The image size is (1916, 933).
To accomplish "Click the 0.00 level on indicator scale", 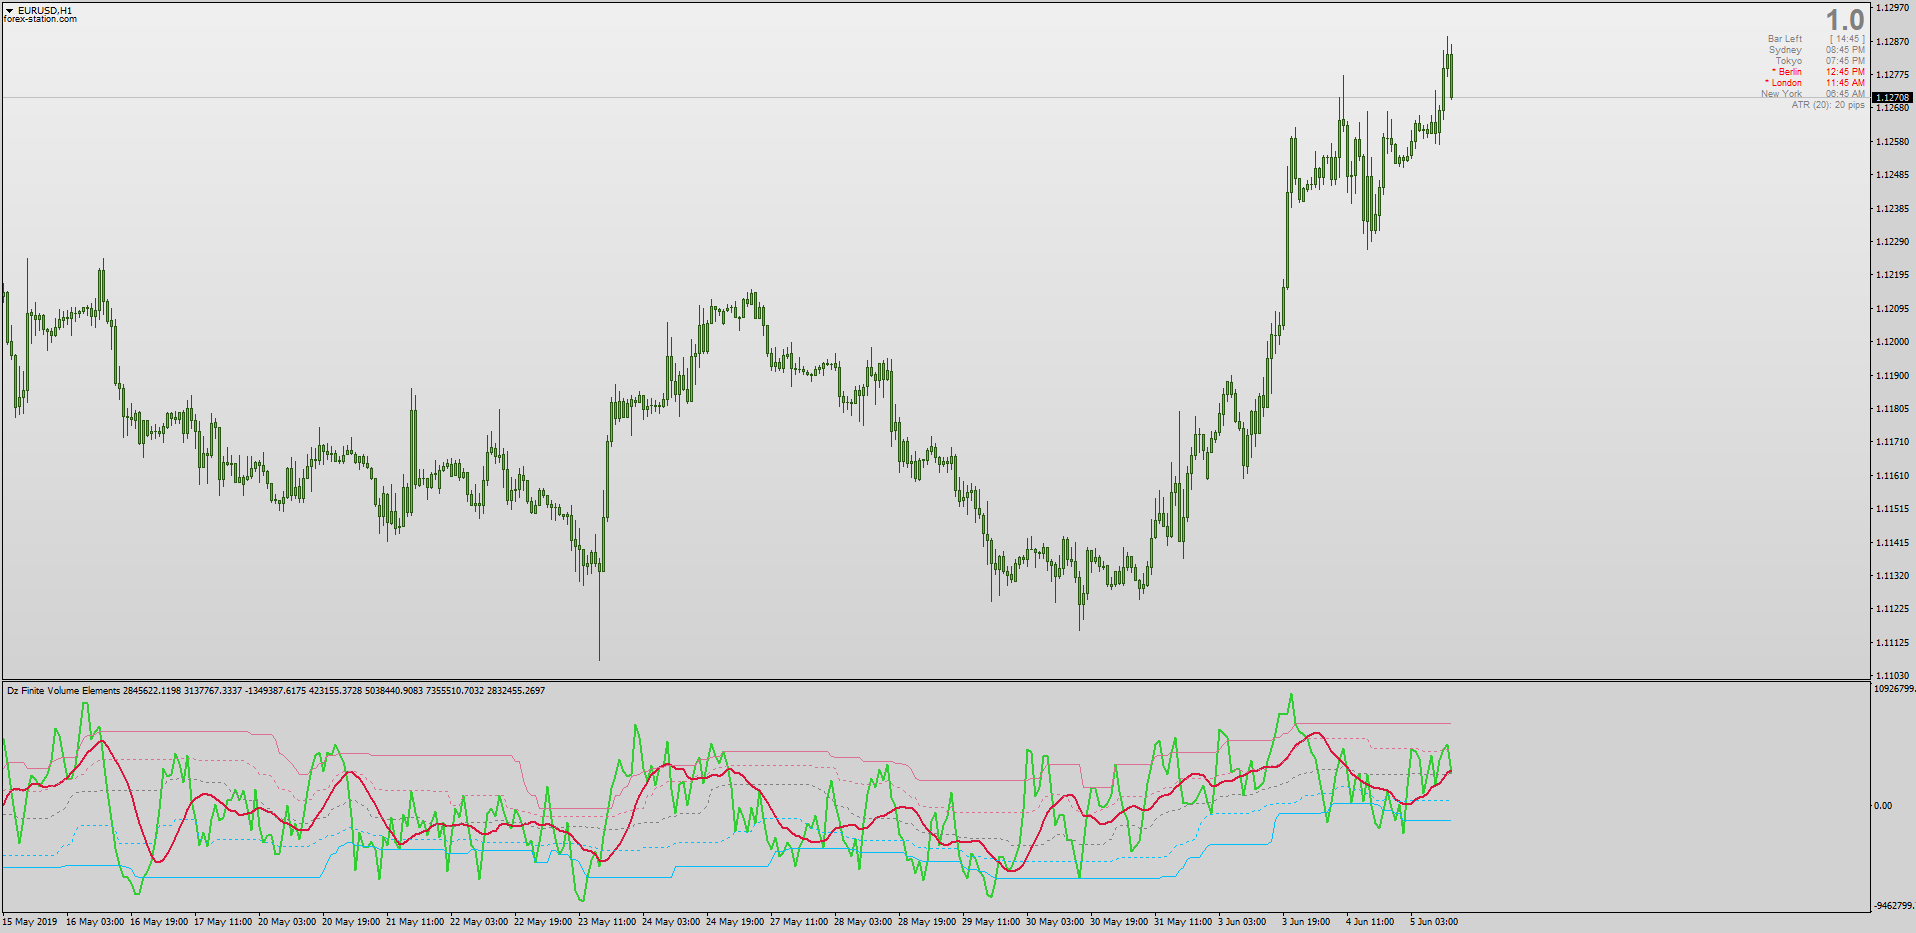I will pos(1883,805).
